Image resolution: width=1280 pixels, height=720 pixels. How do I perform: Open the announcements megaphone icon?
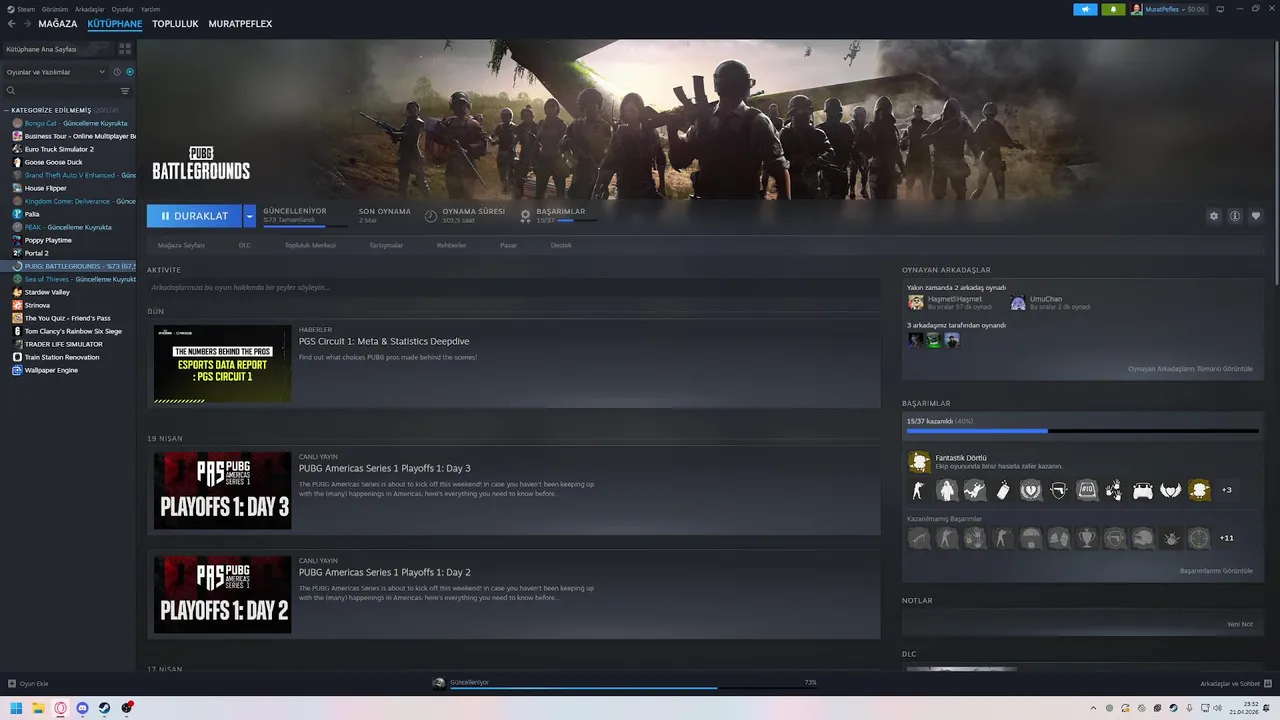[x=1085, y=9]
